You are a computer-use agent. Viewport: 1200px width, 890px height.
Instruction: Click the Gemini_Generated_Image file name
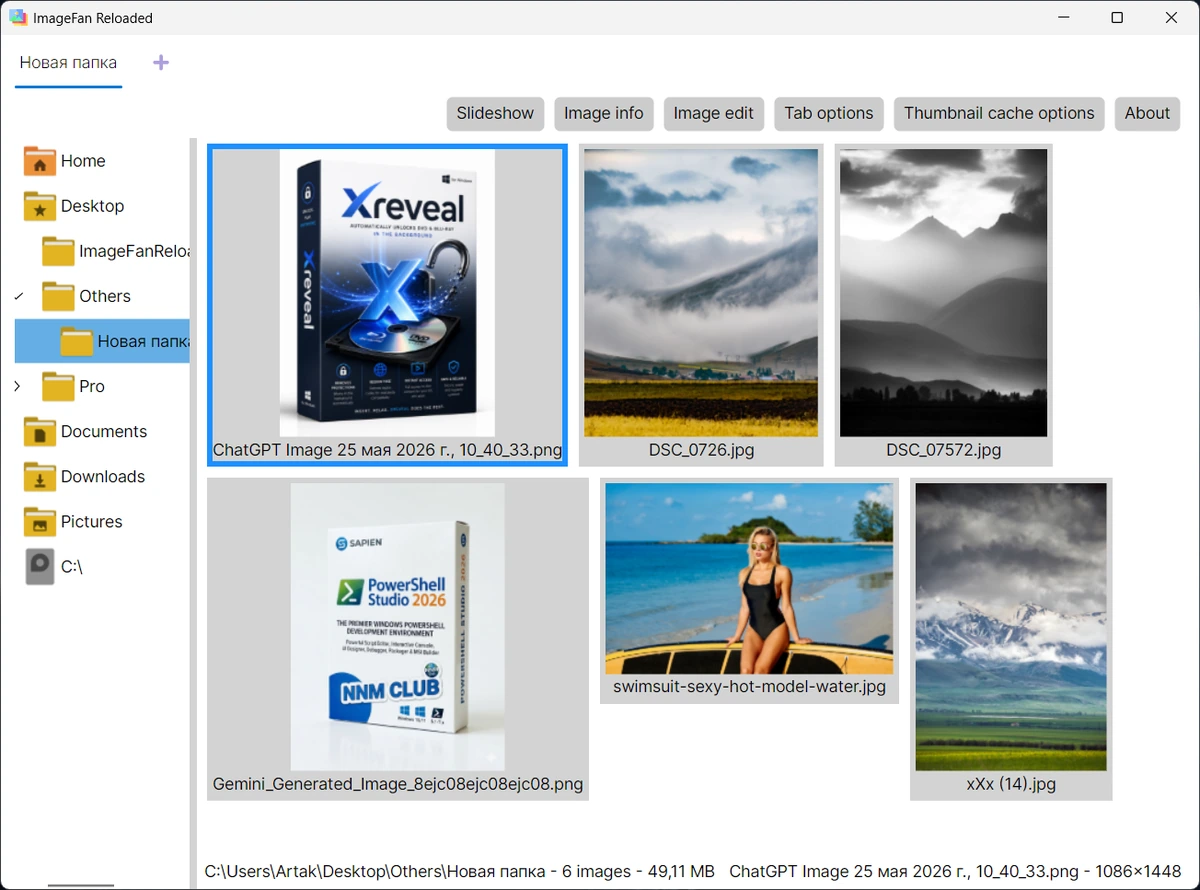tap(398, 784)
